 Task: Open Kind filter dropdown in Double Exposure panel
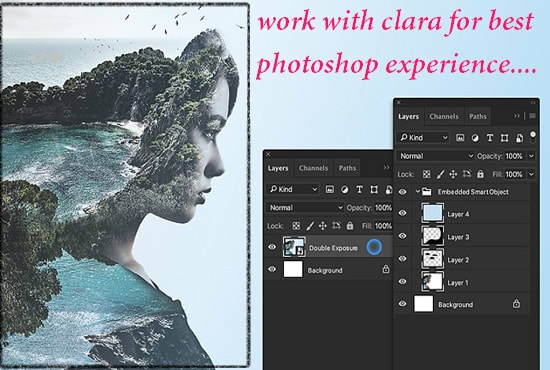293,189
